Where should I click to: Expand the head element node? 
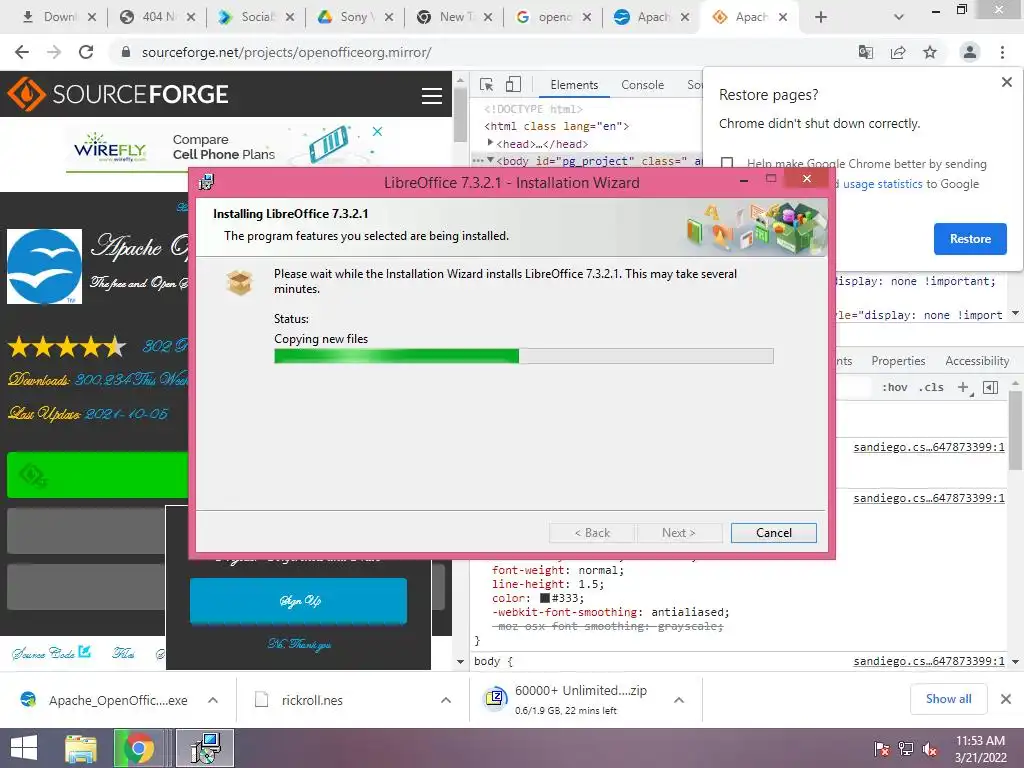click(x=490, y=143)
